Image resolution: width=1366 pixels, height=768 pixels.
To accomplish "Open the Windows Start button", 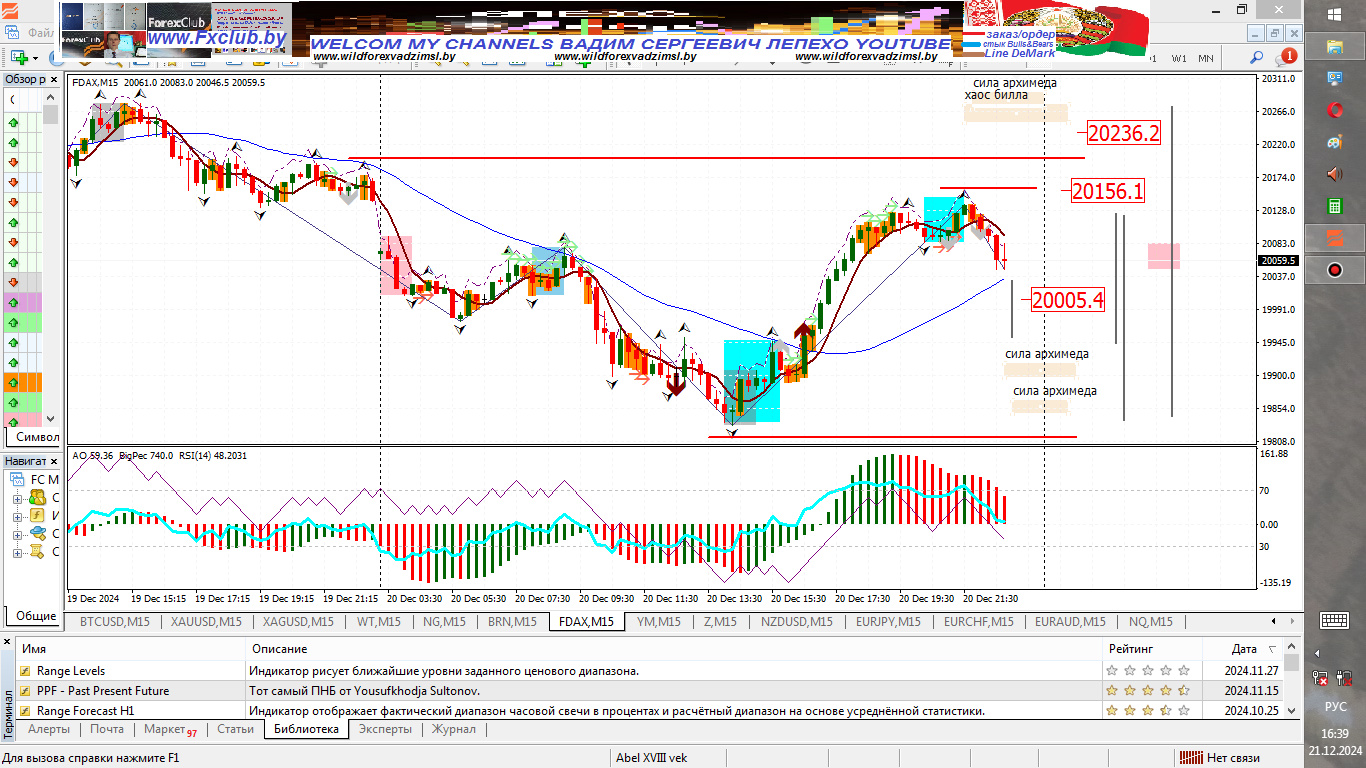I will 1335,14.
